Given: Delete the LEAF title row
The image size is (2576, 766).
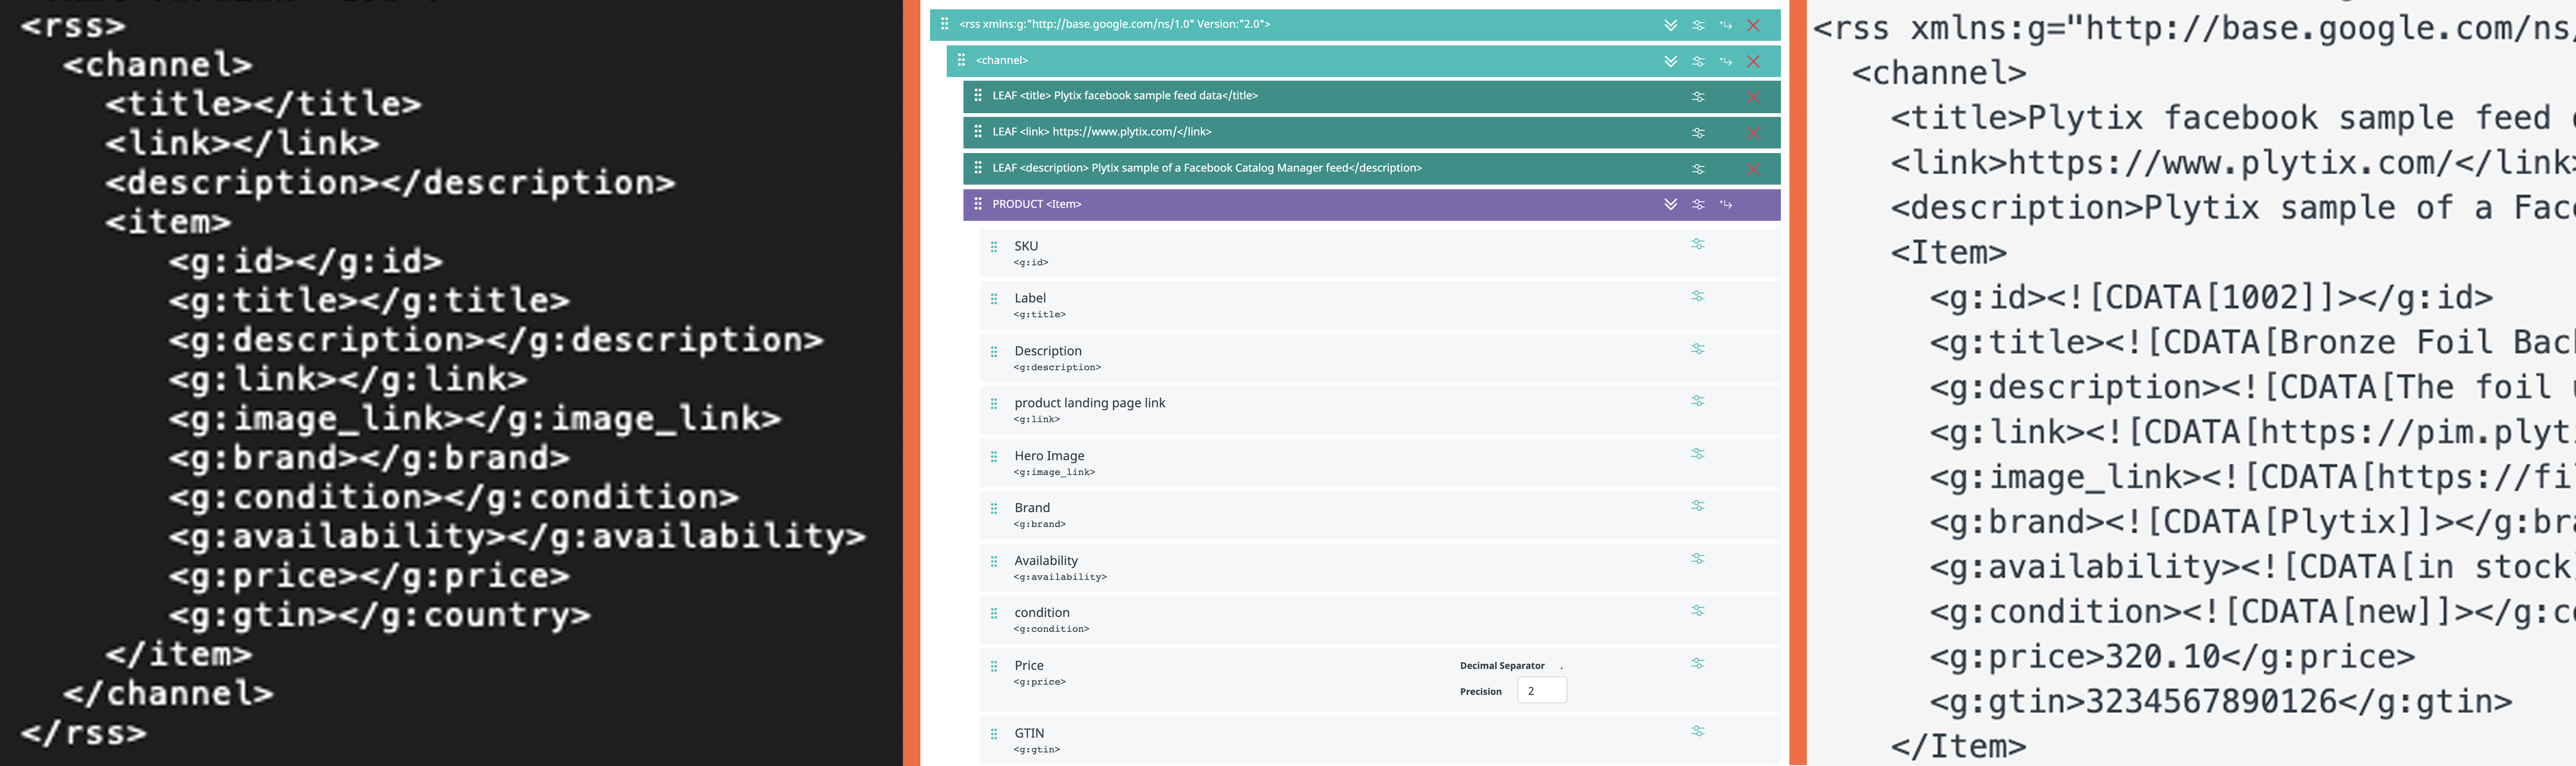Looking at the screenshot, I should pyautogui.click(x=1753, y=97).
